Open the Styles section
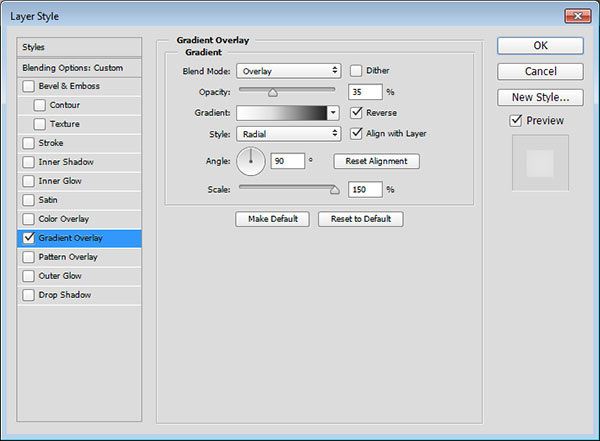 80,47
